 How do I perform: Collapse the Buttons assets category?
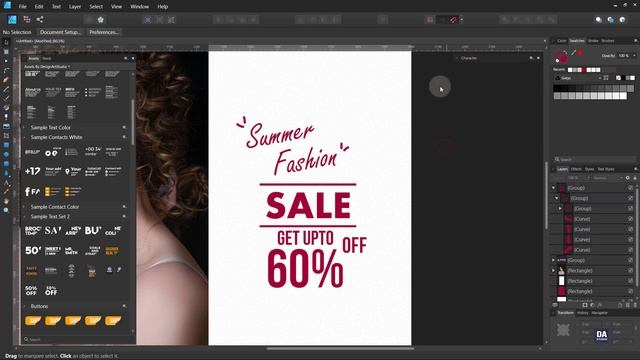click(24, 306)
